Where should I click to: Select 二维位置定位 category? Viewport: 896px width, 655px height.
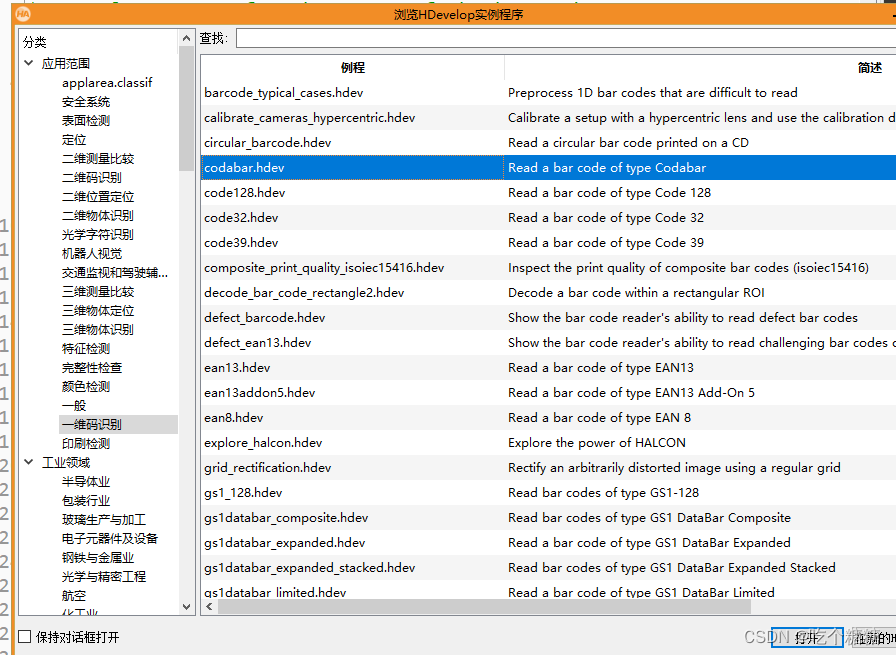click(98, 197)
